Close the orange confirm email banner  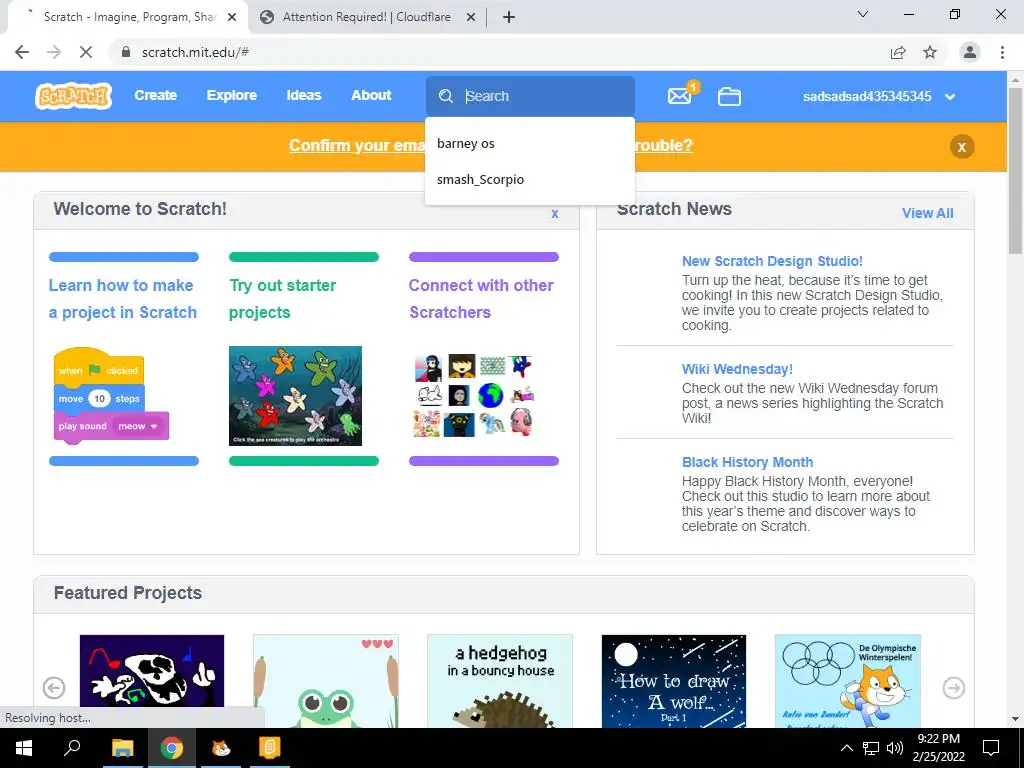pos(961,147)
